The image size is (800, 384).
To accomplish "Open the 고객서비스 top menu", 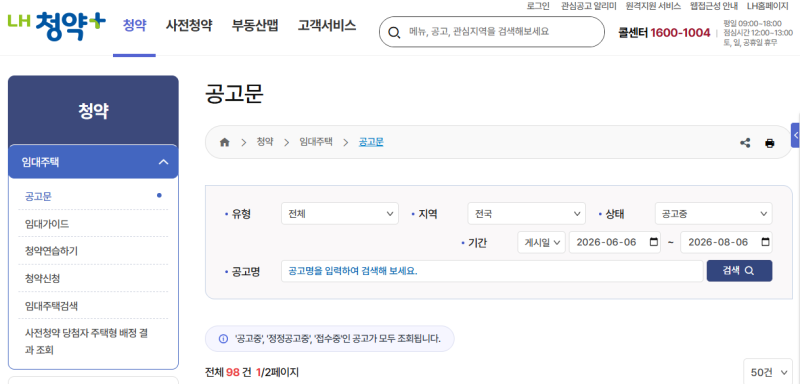I will (327, 25).
